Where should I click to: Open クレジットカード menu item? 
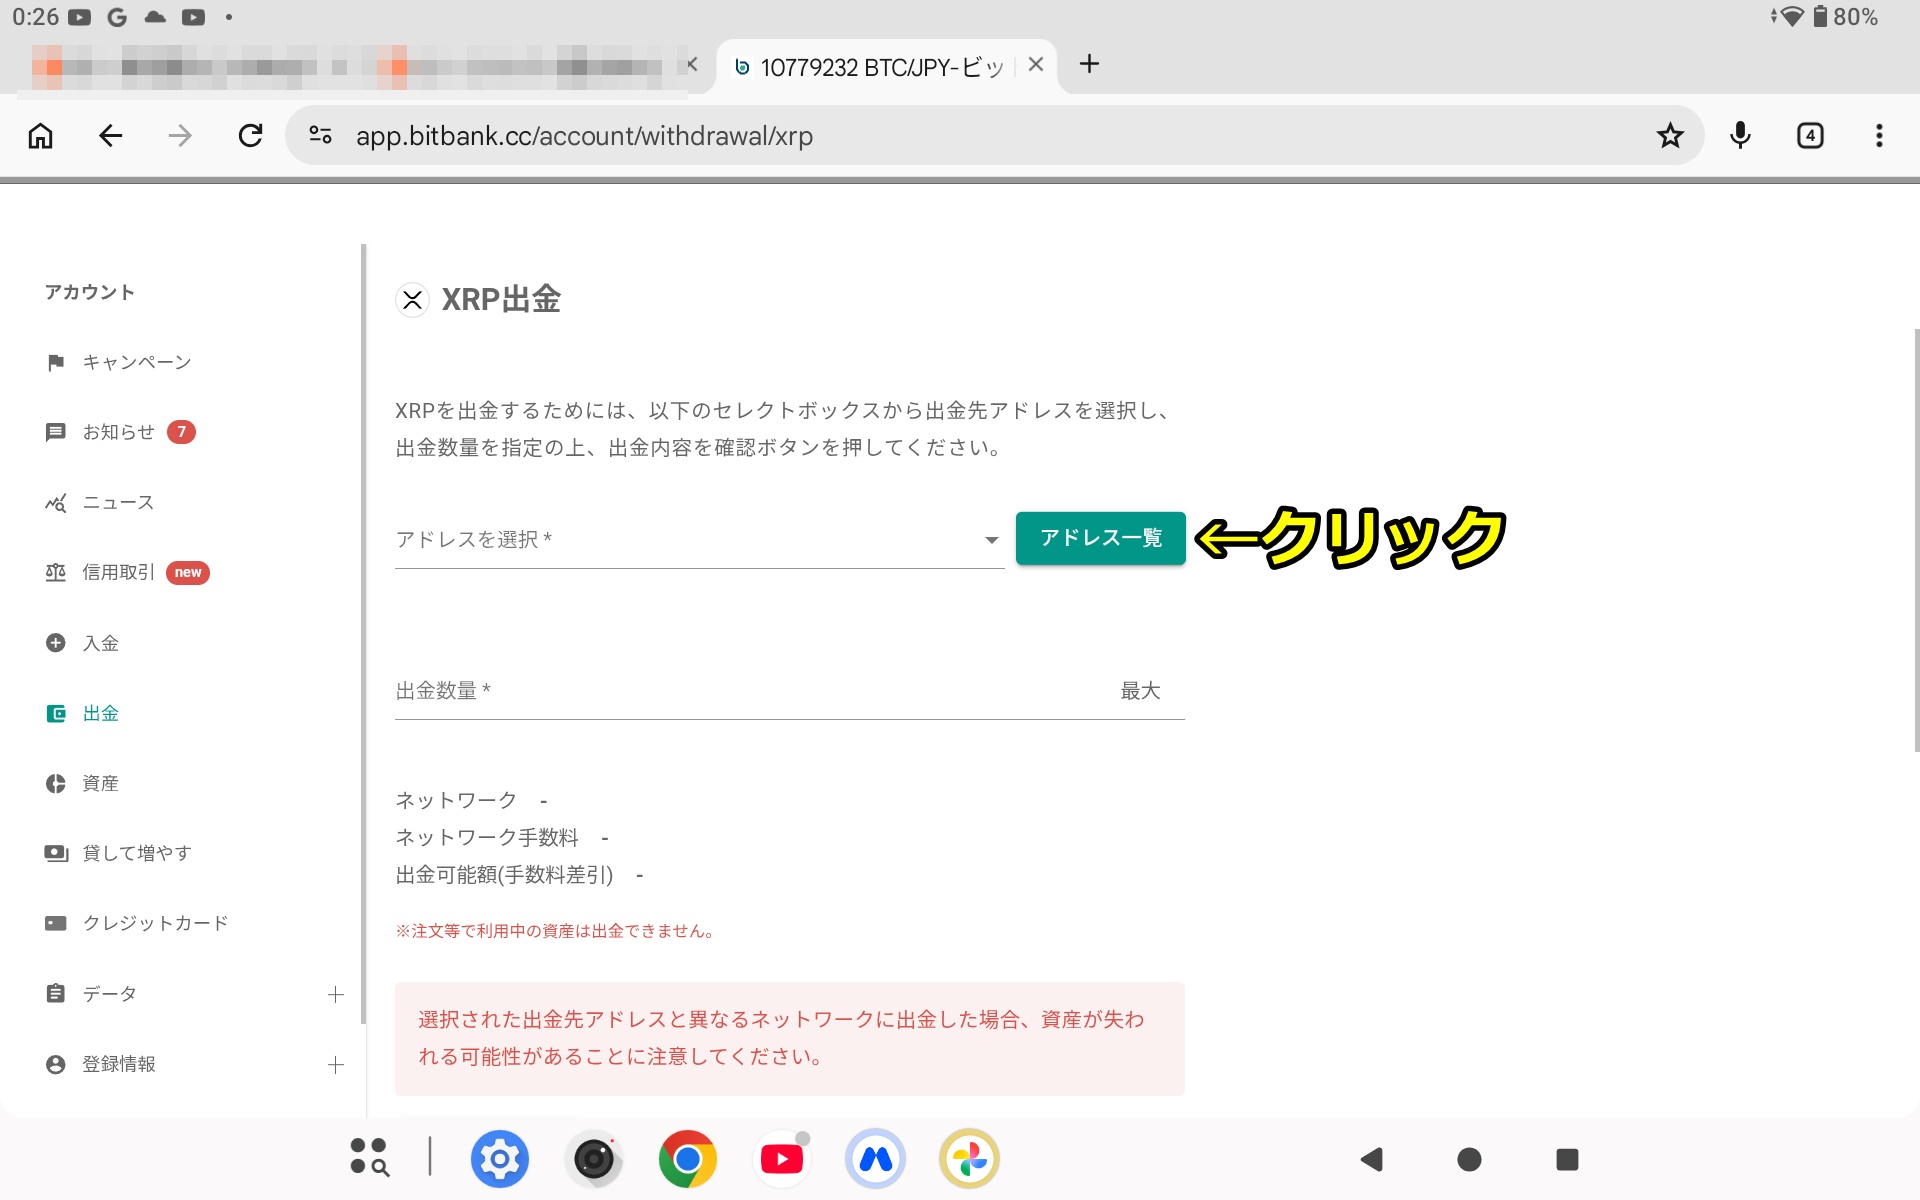coord(155,923)
